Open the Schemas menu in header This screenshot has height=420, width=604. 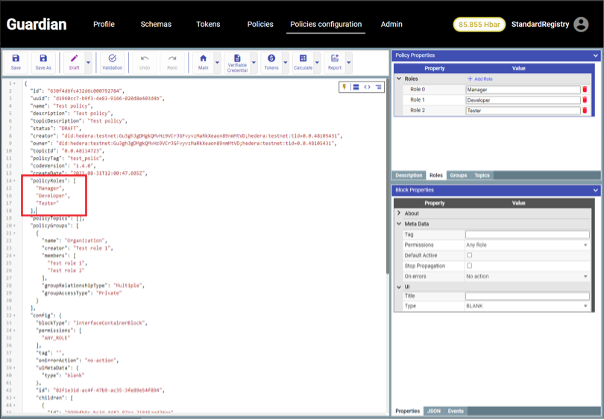(156, 23)
